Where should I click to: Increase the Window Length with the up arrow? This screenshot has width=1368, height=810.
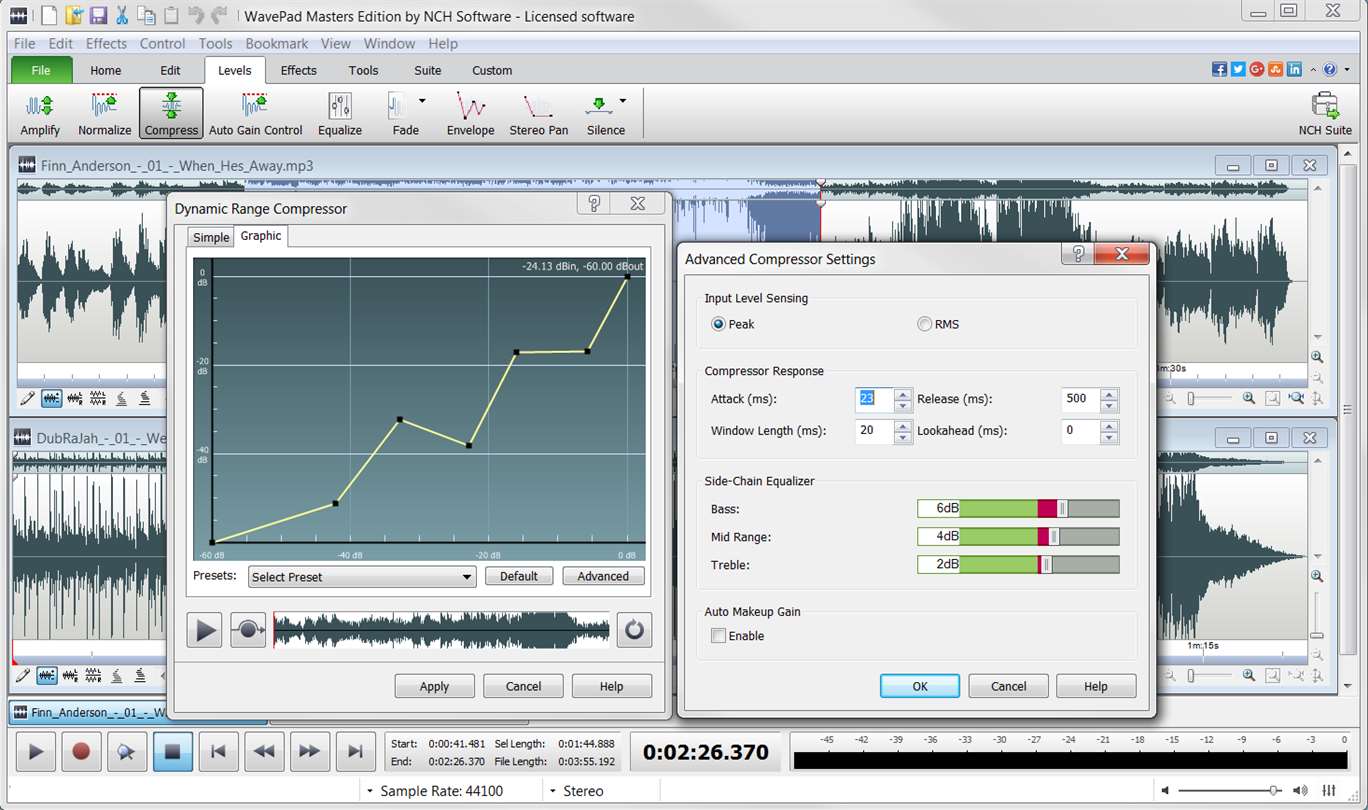point(903,426)
